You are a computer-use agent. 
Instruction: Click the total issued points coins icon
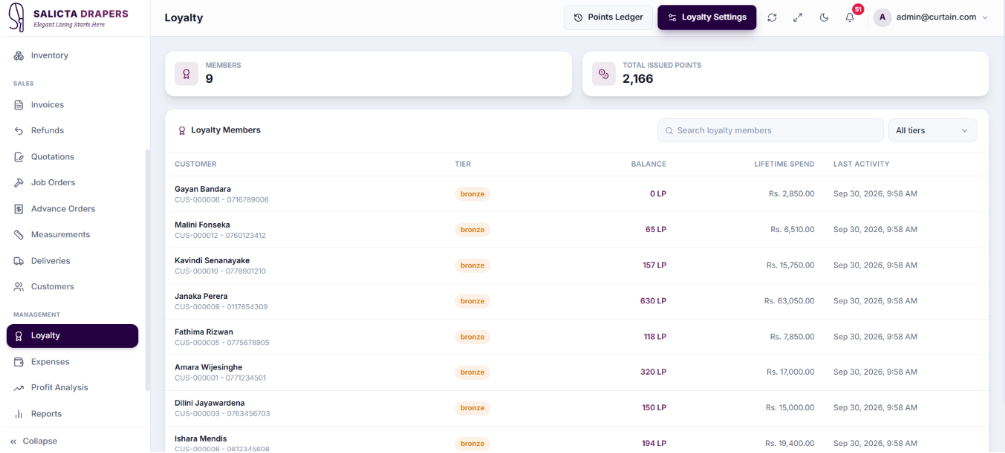click(x=603, y=74)
